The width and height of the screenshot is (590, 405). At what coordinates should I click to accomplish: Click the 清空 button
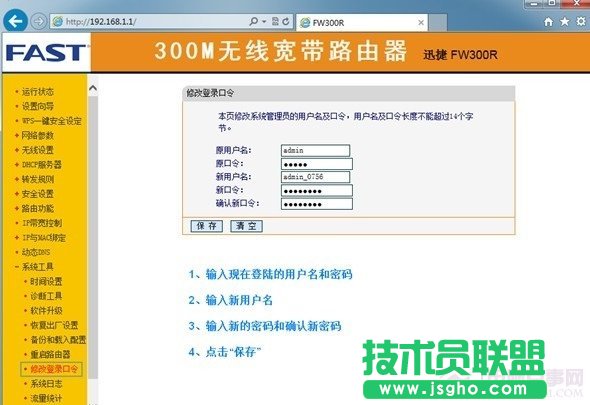coord(246,226)
